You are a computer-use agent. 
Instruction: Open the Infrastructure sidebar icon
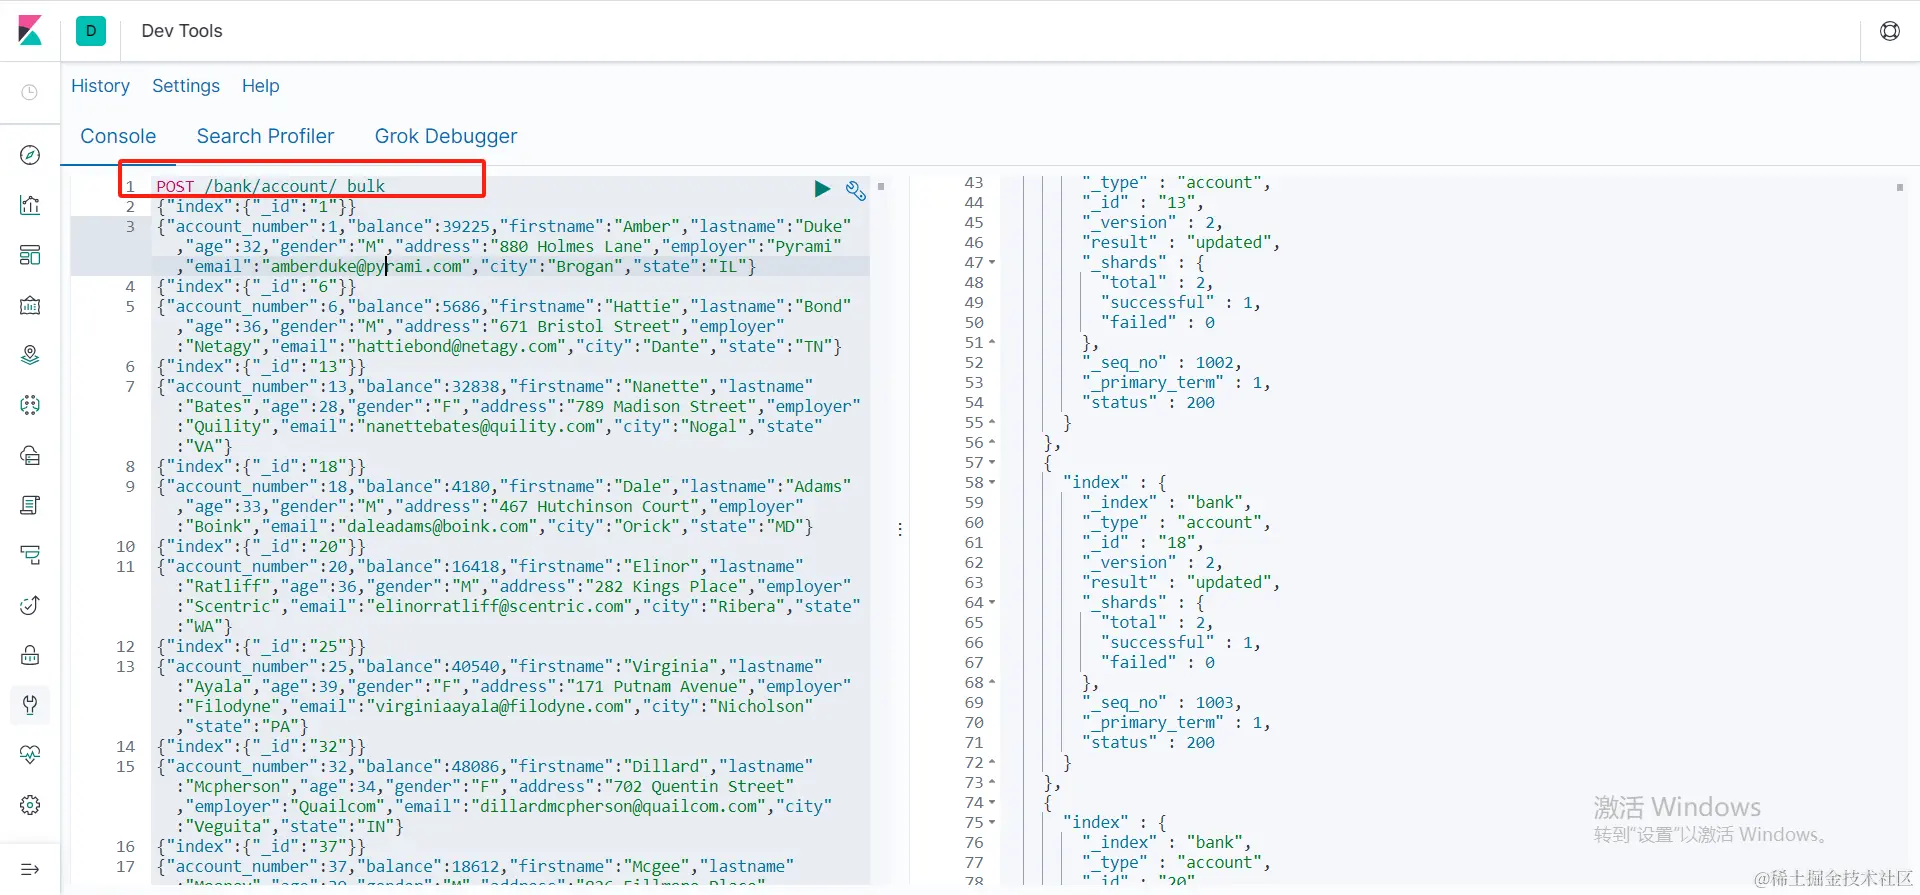(30, 455)
